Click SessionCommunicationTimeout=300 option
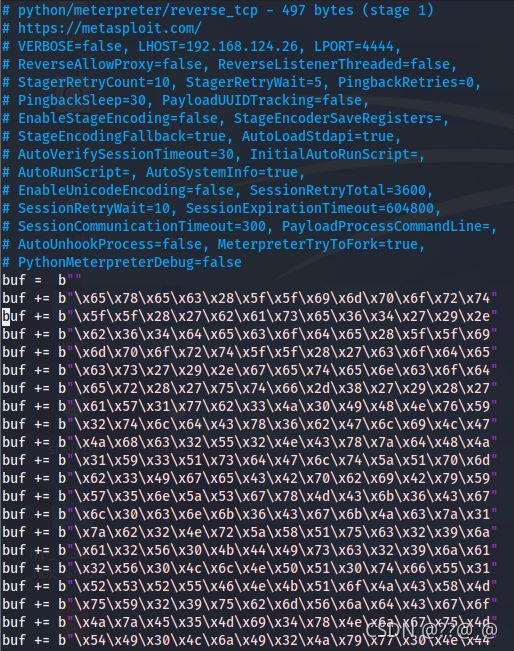The height and width of the screenshot is (651, 514). click(142, 226)
